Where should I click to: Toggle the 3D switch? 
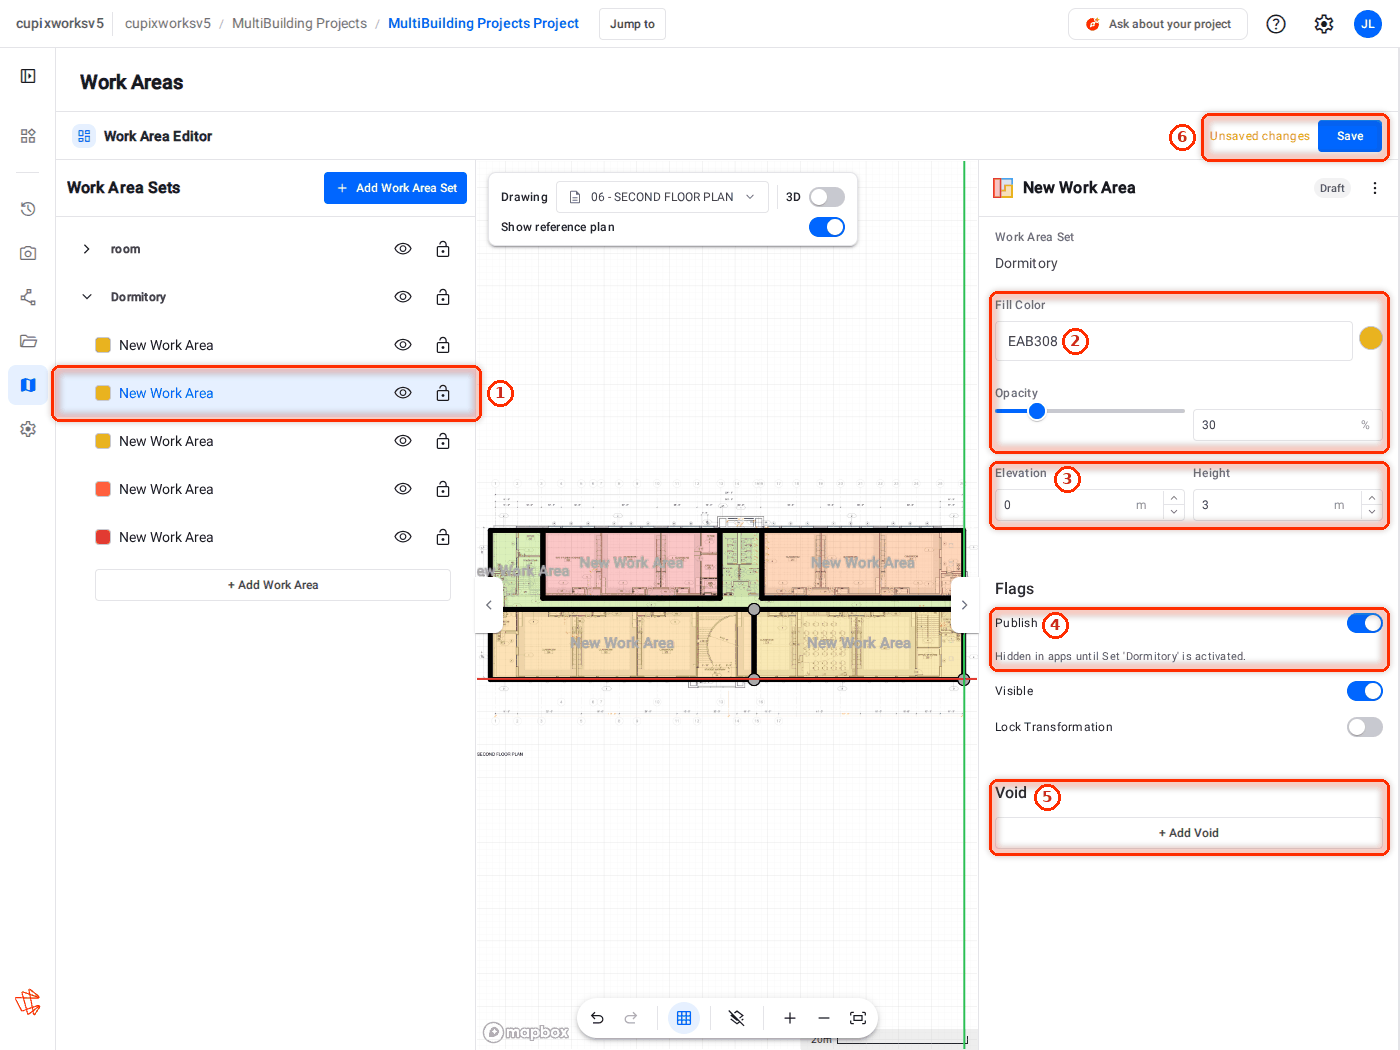pyautogui.click(x=827, y=197)
